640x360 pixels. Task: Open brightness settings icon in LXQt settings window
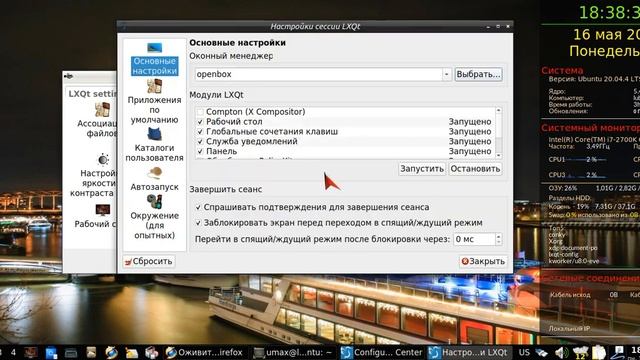[x=103, y=160]
